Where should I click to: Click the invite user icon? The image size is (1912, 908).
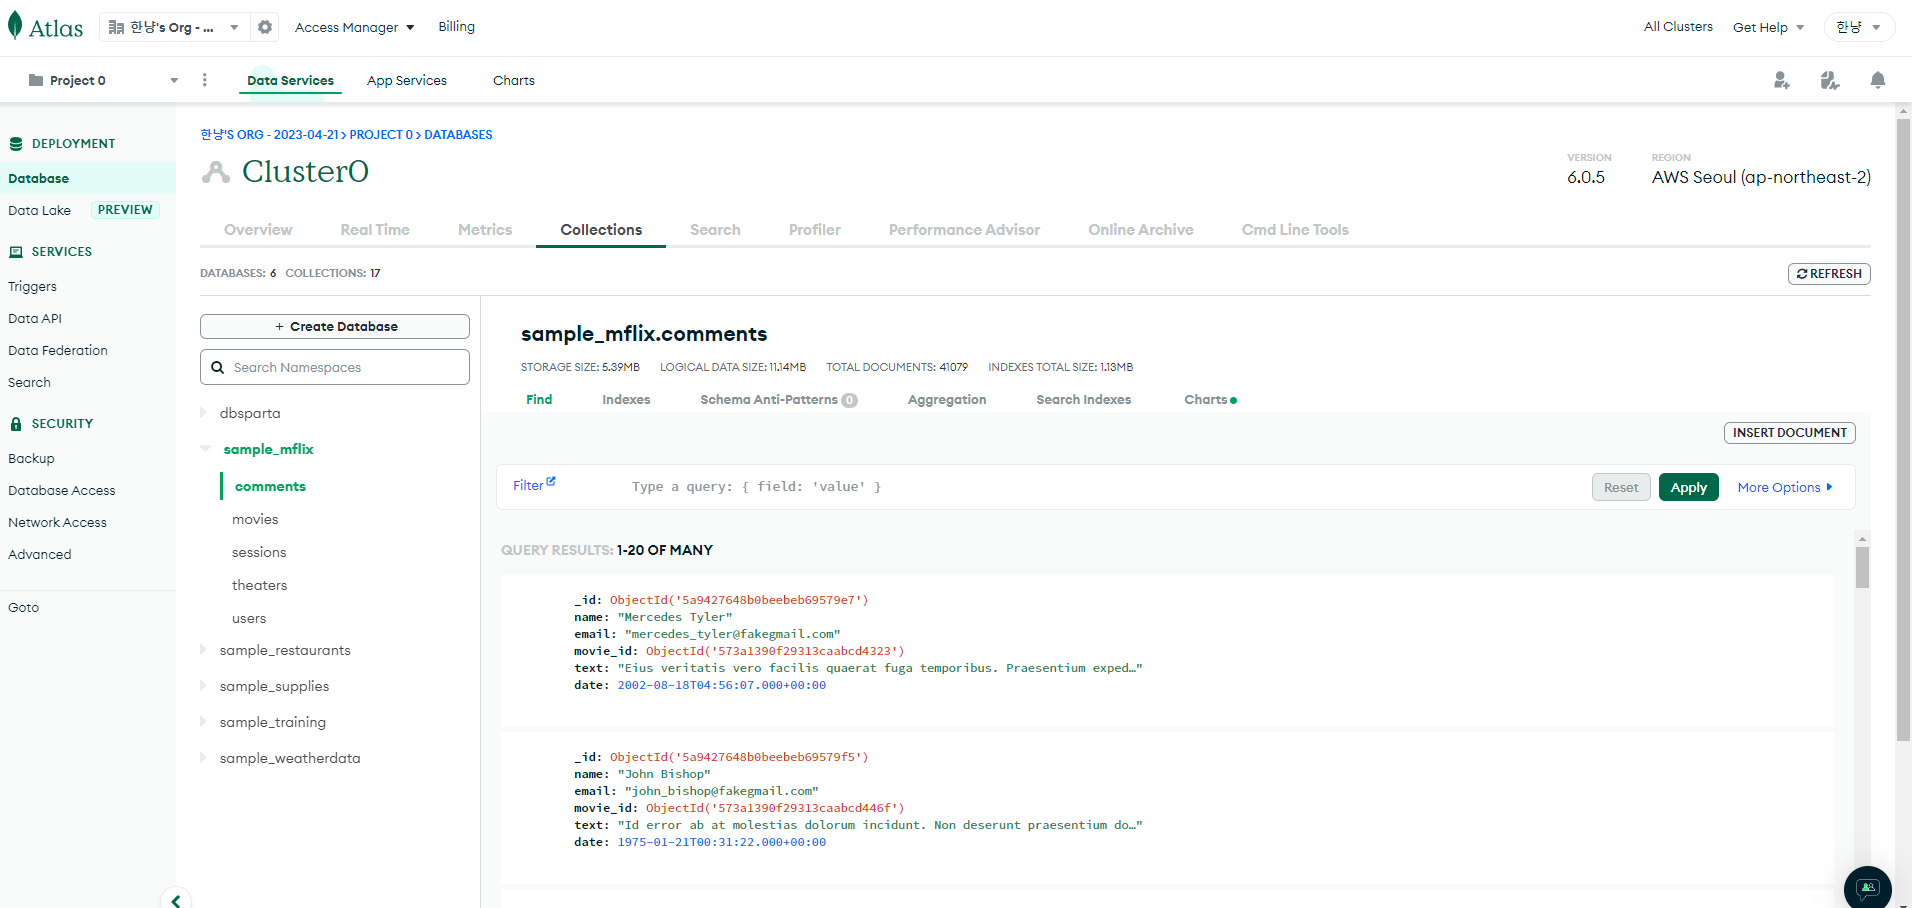tap(1782, 80)
